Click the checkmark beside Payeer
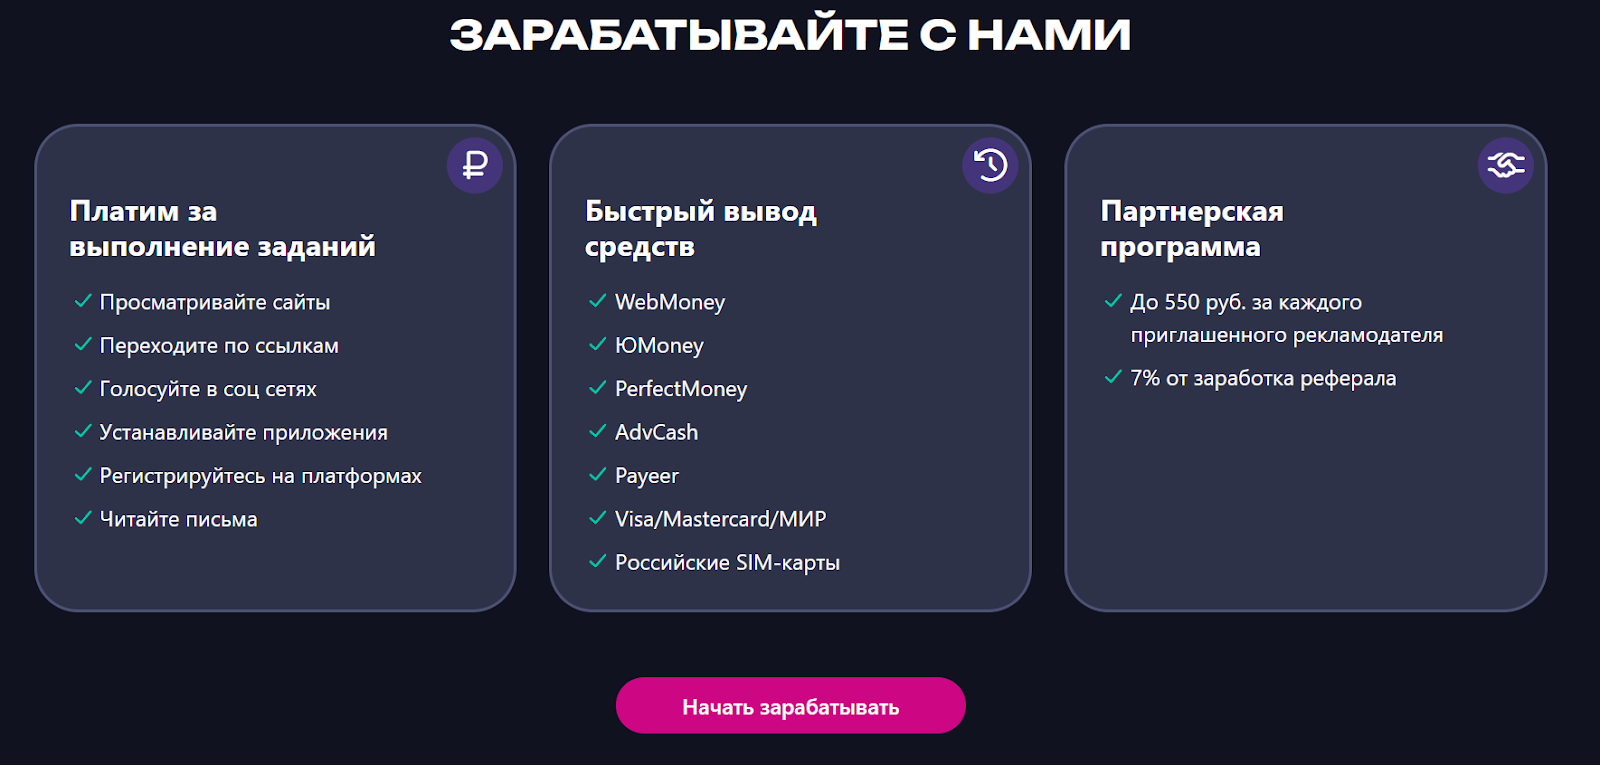1600x765 pixels. pos(598,475)
